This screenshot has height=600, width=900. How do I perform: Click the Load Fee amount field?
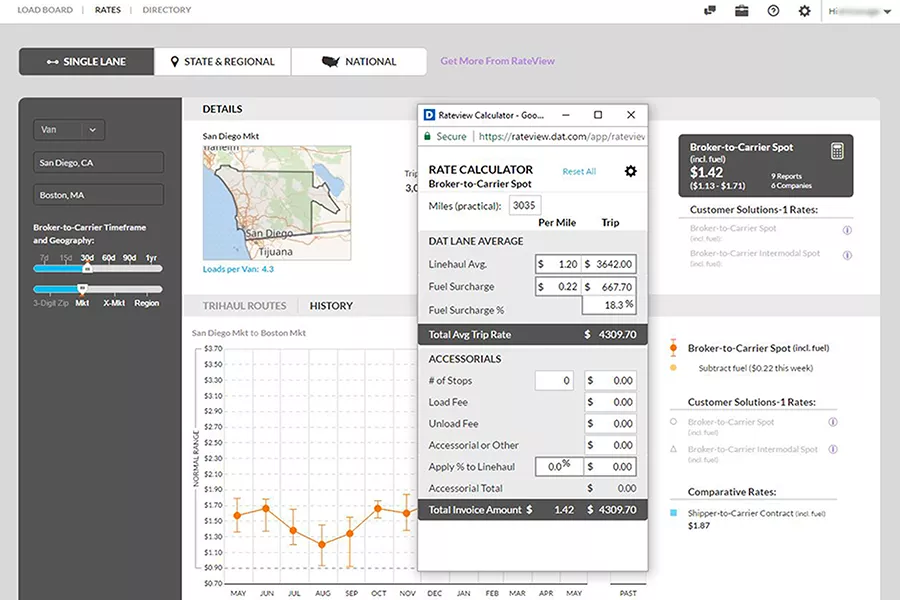pos(610,402)
